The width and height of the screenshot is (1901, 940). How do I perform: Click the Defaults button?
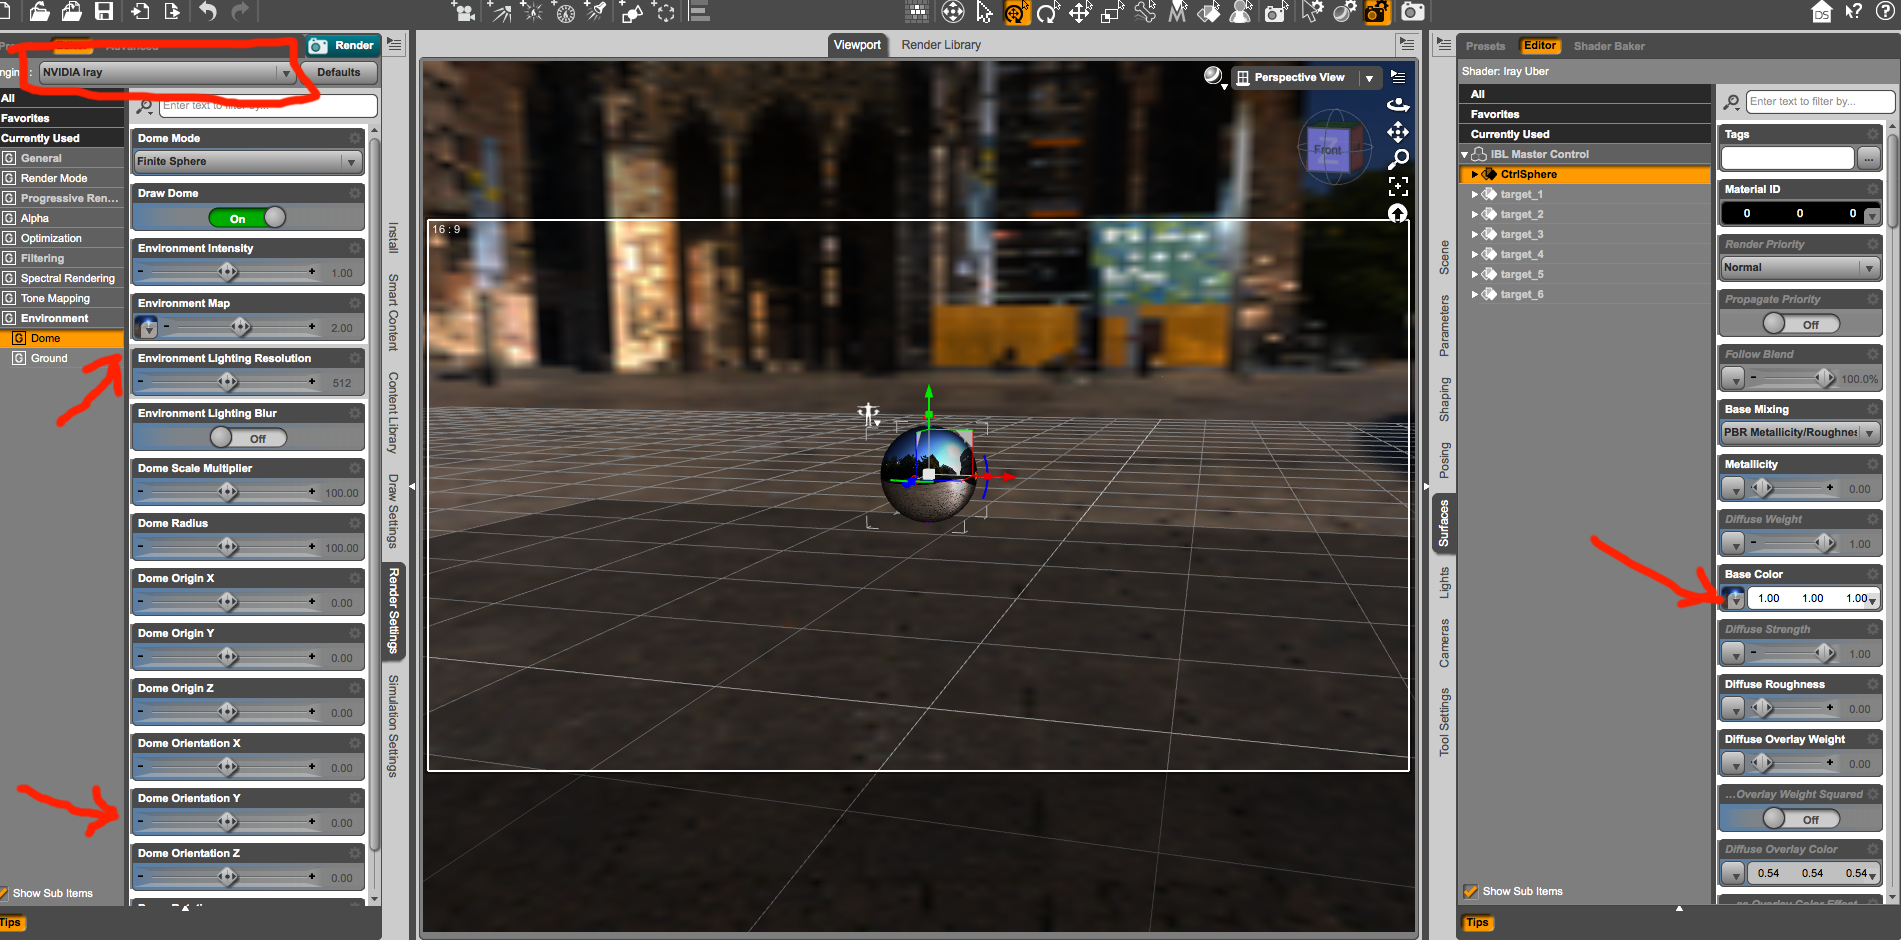click(x=339, y=72)
